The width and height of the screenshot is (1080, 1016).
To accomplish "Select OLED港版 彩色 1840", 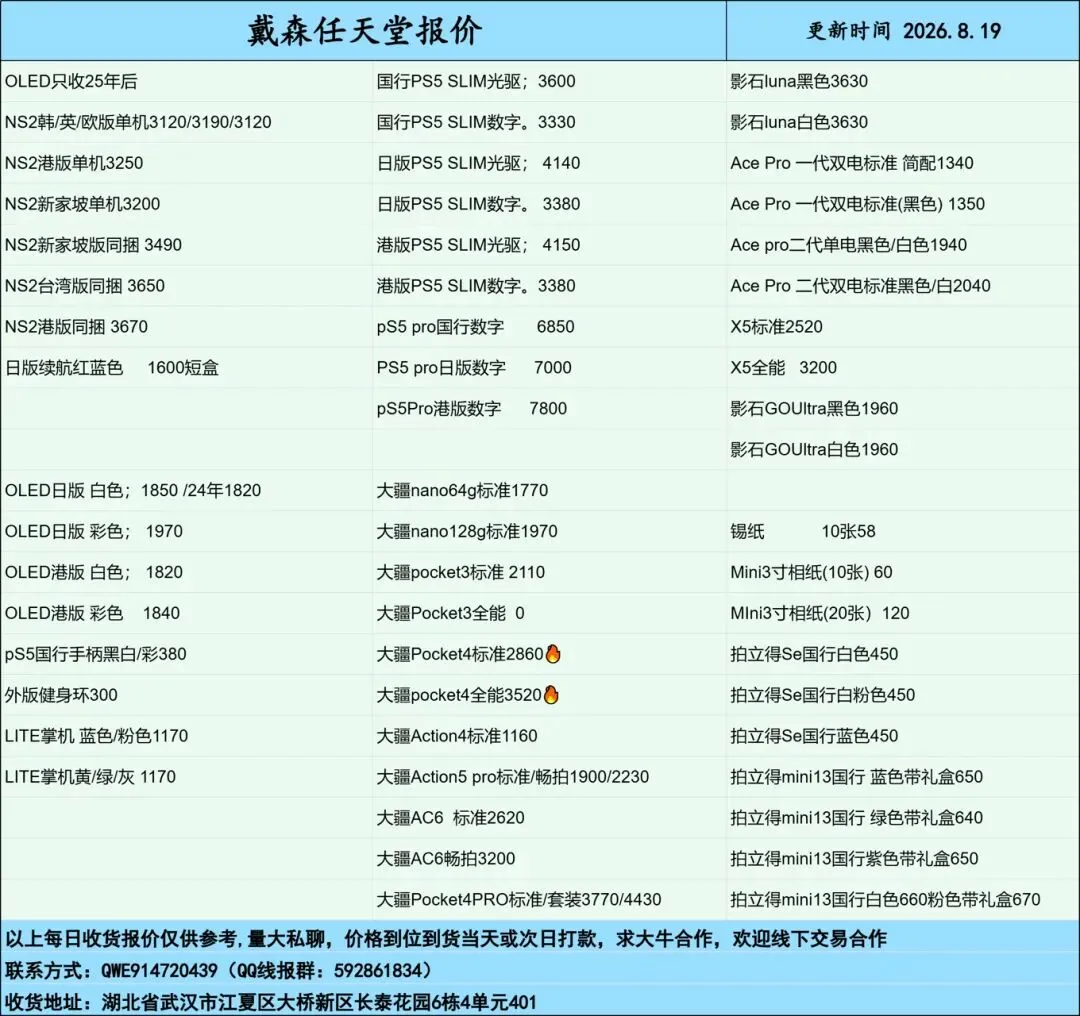I will pos(92,613).
